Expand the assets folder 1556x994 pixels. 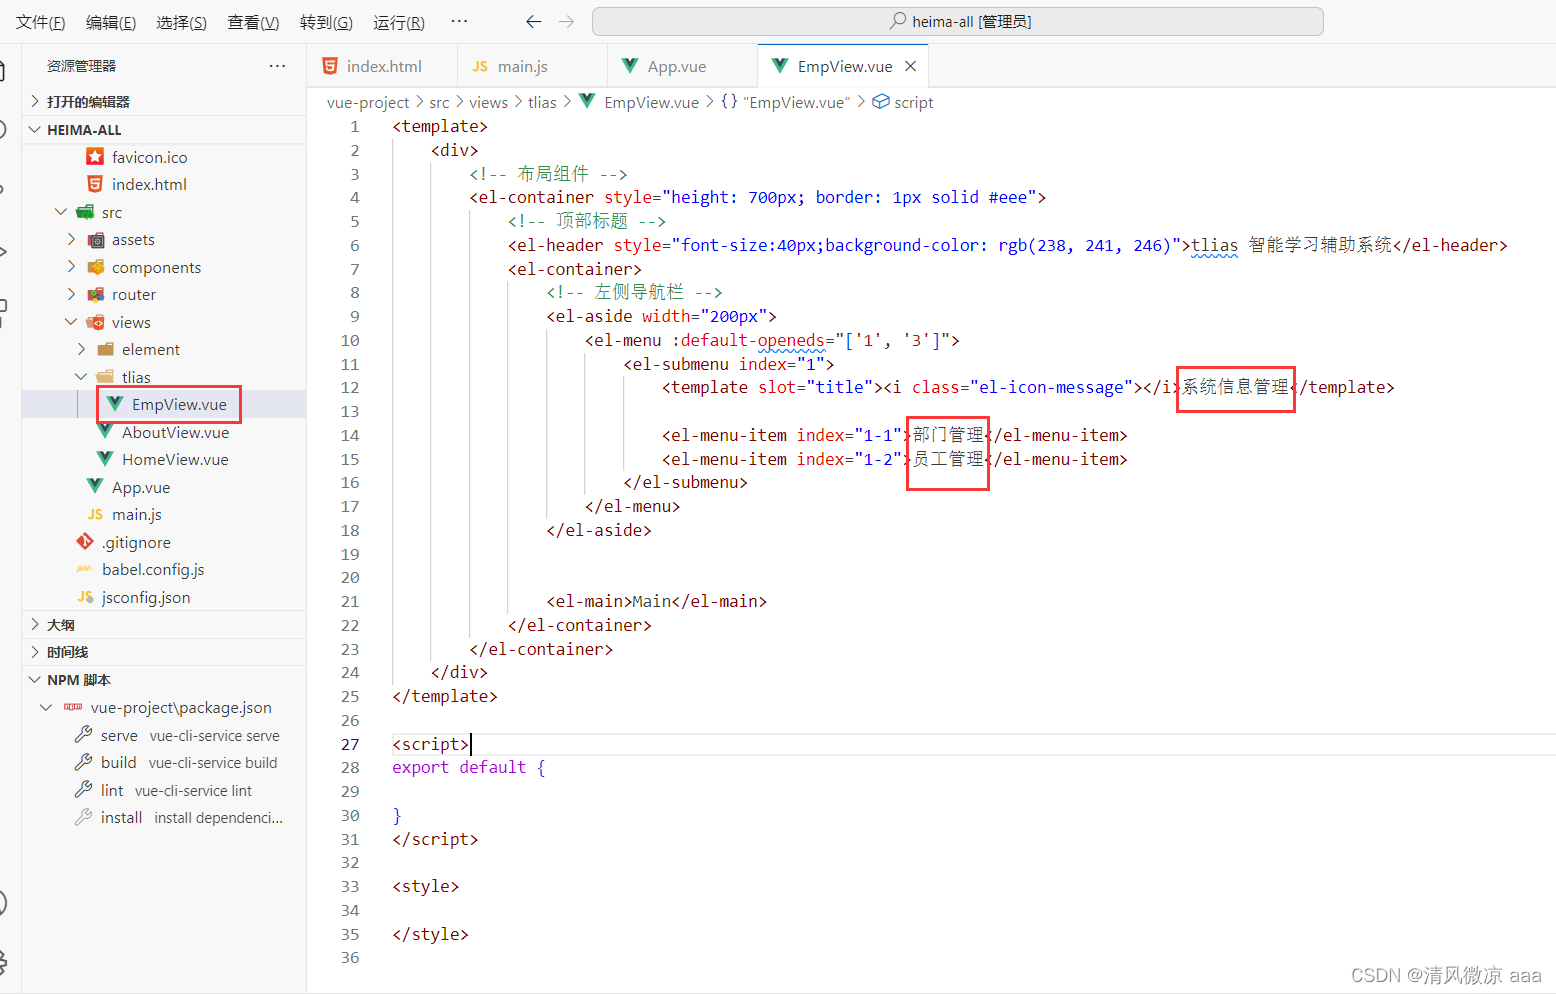click(x=71, y=240)
